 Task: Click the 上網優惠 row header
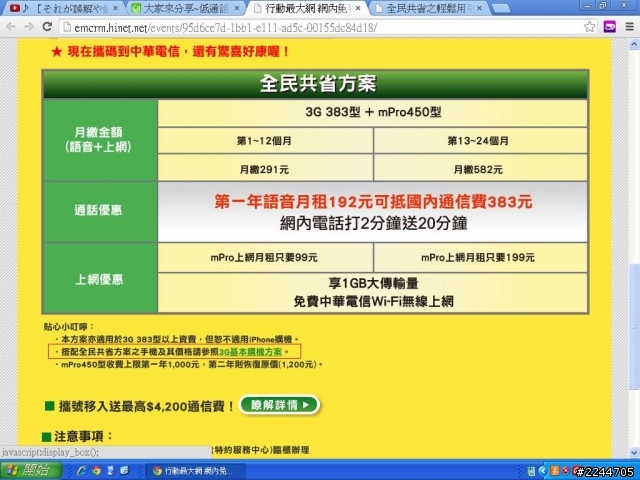pos(99,280)
